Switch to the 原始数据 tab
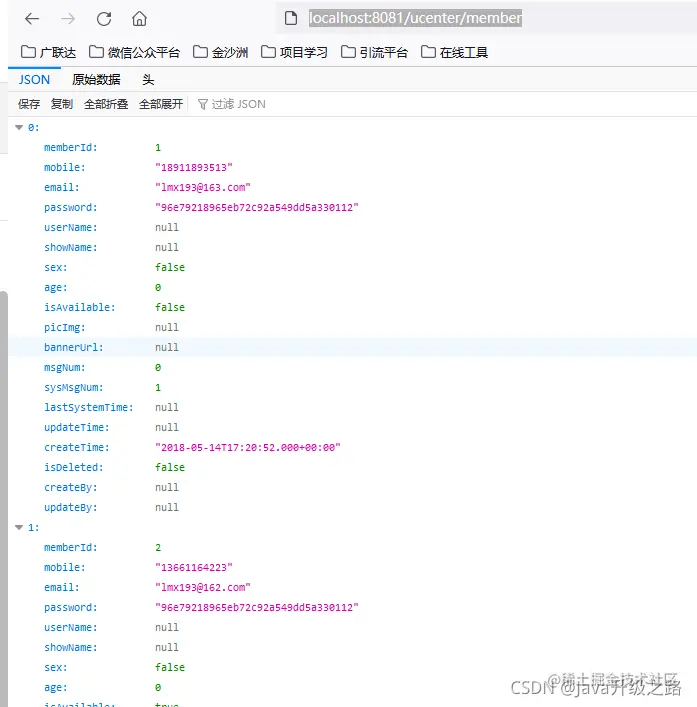Screen dimensions: 697x707 click(x=96, y=80)
